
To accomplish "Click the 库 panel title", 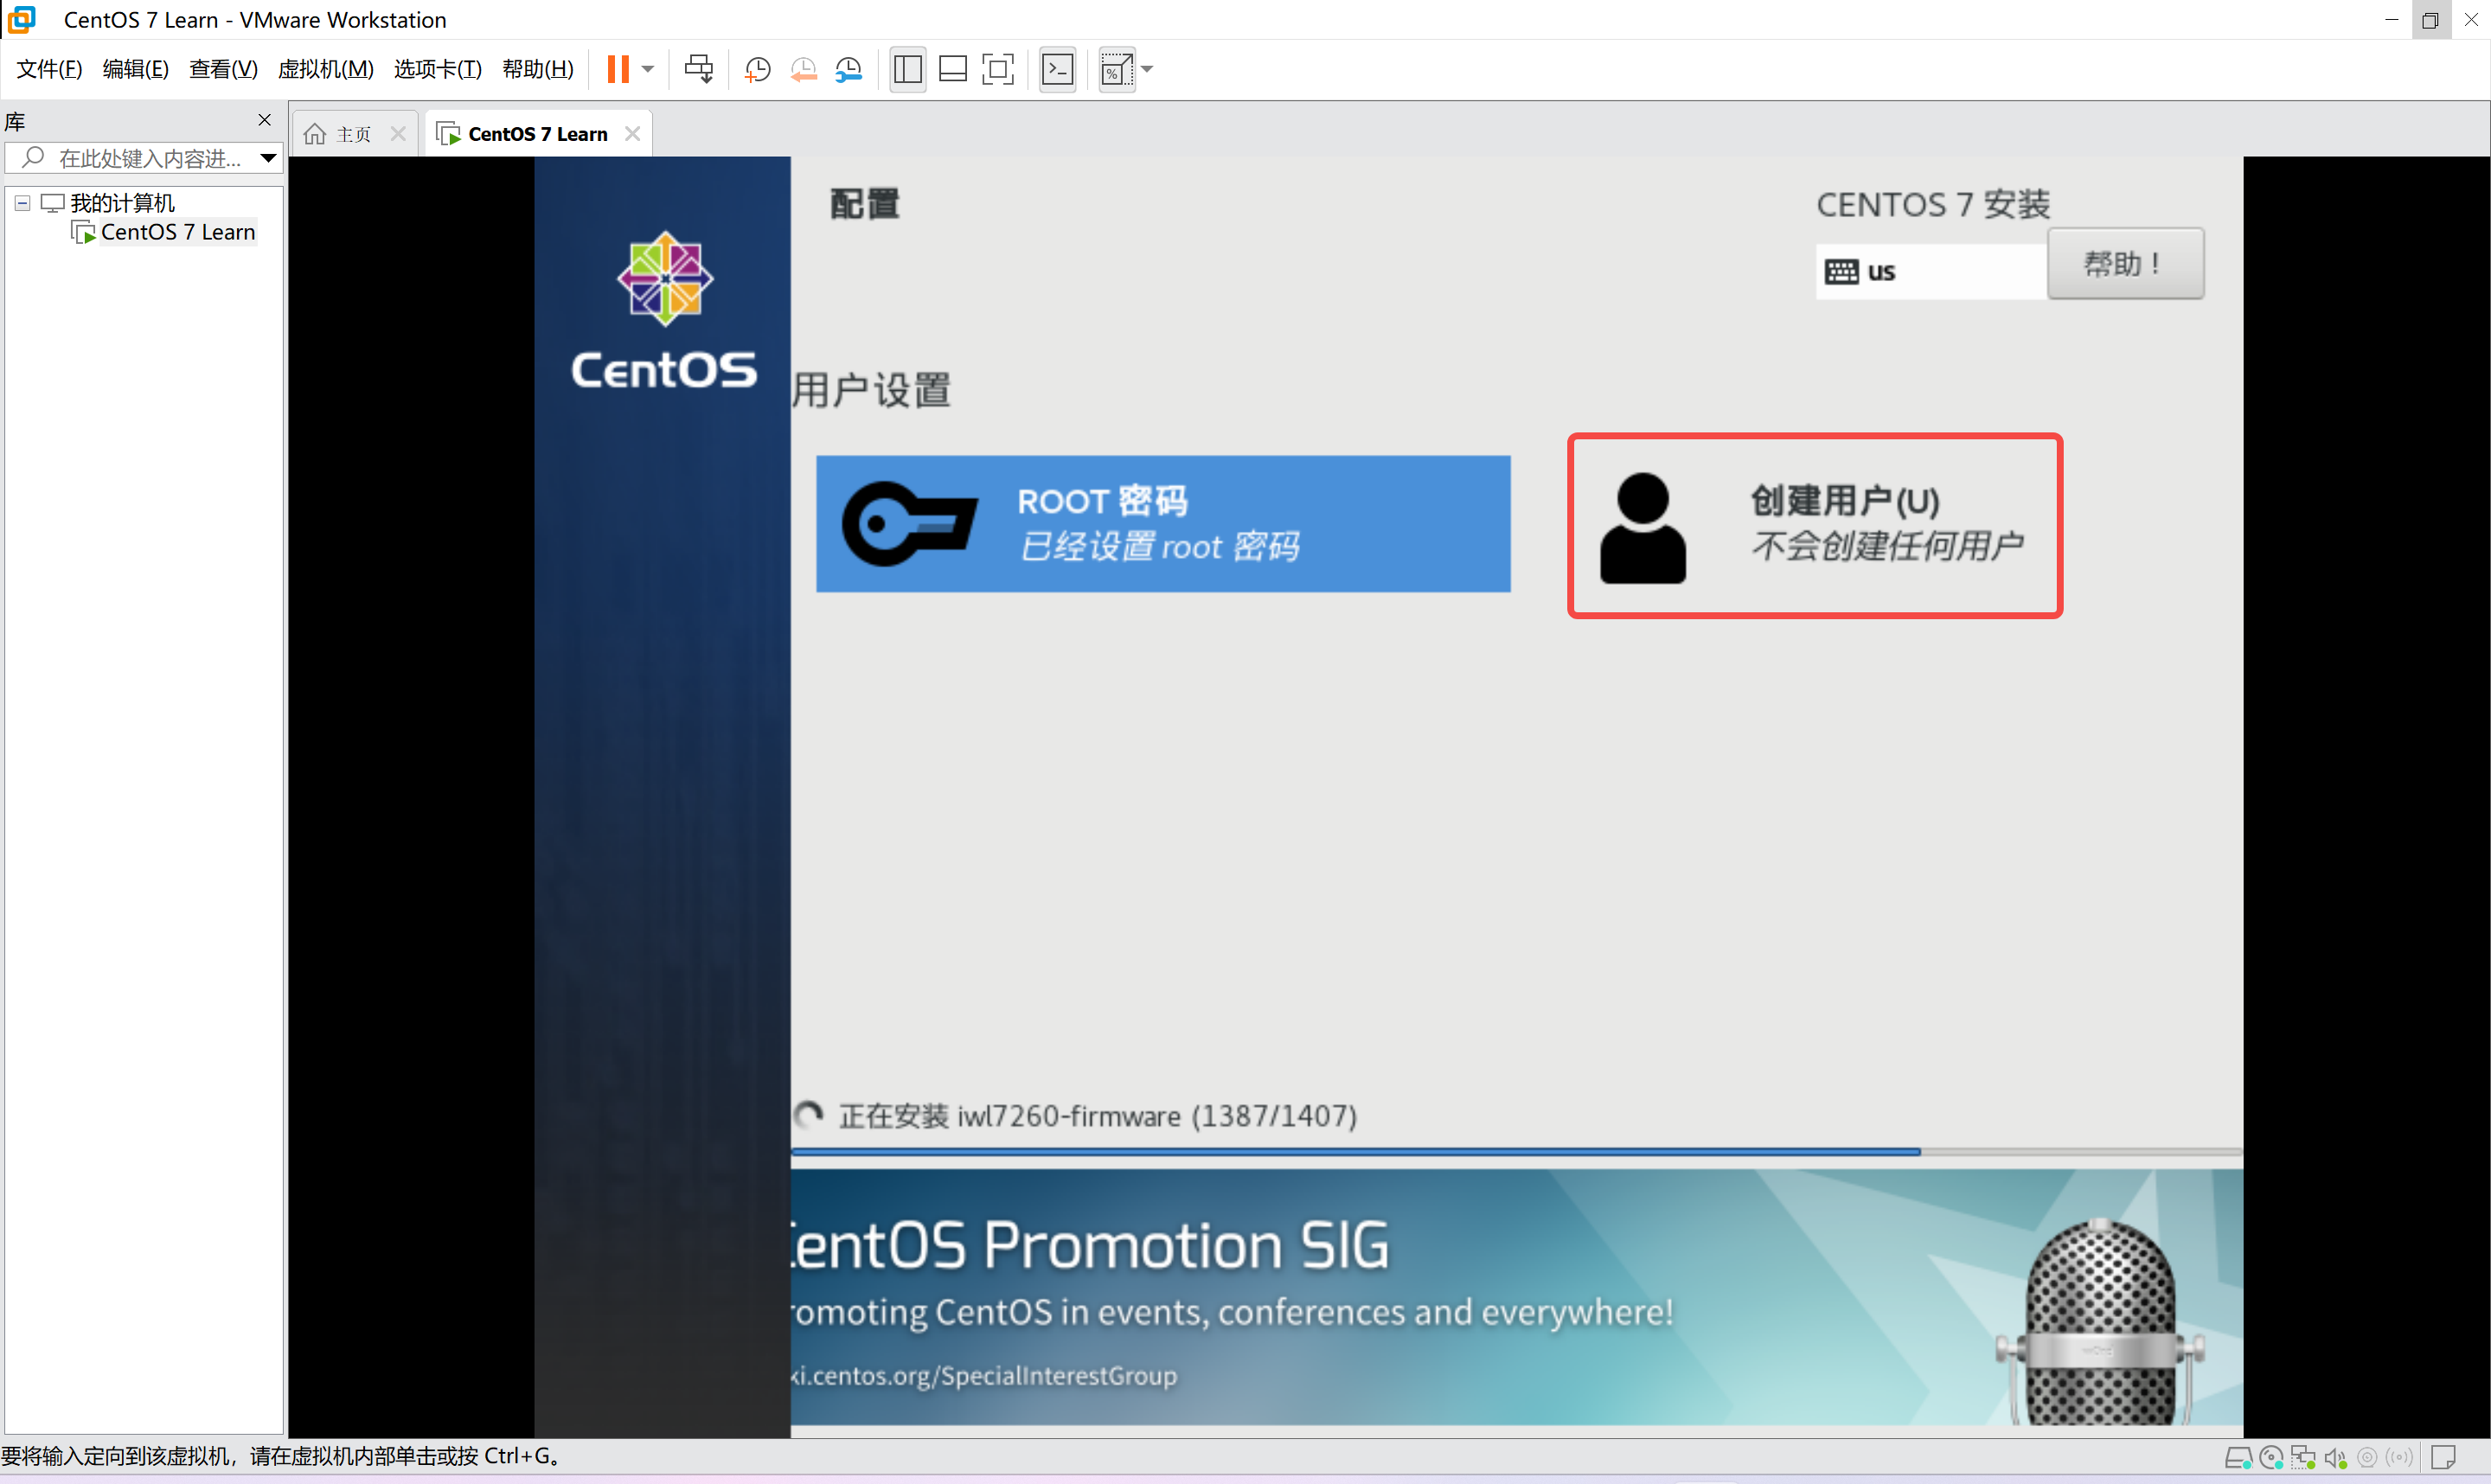I will pyautogui.click(x=15, y=122).
